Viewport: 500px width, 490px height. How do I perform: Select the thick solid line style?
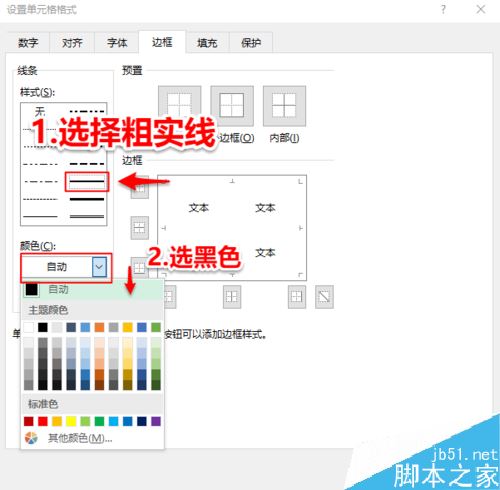[x=87, y=199]
